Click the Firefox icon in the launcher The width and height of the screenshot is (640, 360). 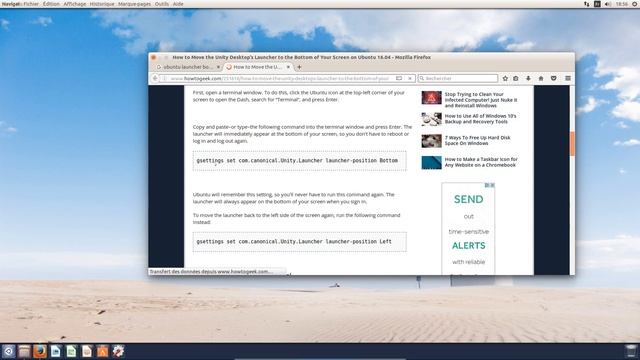[40, 351]
